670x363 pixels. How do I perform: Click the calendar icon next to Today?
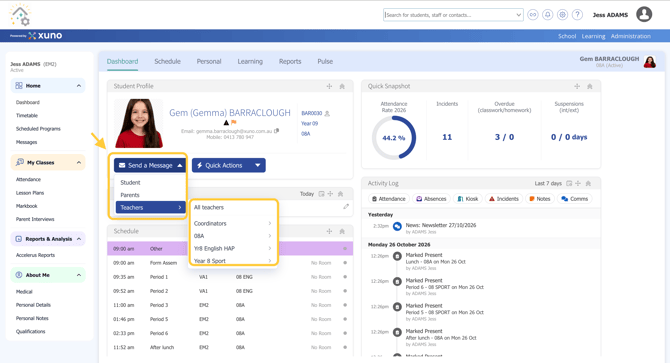[321, 194]
